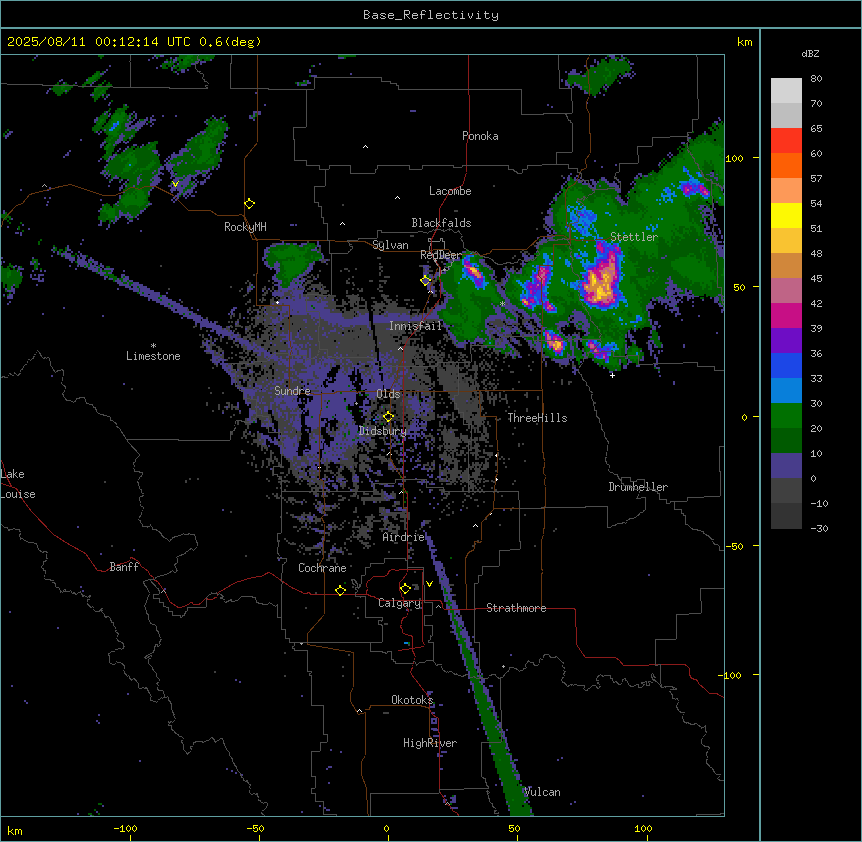Click the -50 tick on right km axis
This screenshot has width=862, height=842.
pyautogui.click(x=734, y=546)
